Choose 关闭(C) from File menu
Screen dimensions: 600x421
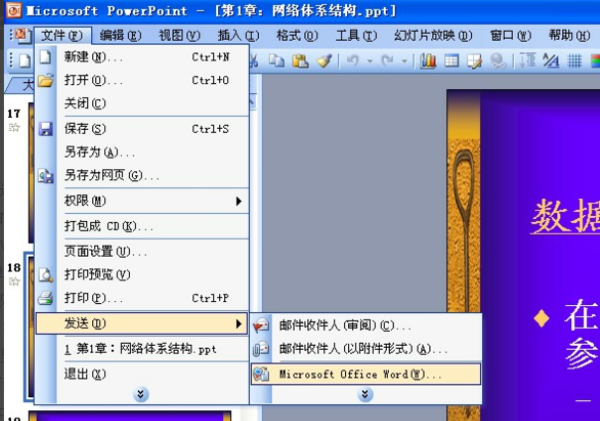pos(142,103)
